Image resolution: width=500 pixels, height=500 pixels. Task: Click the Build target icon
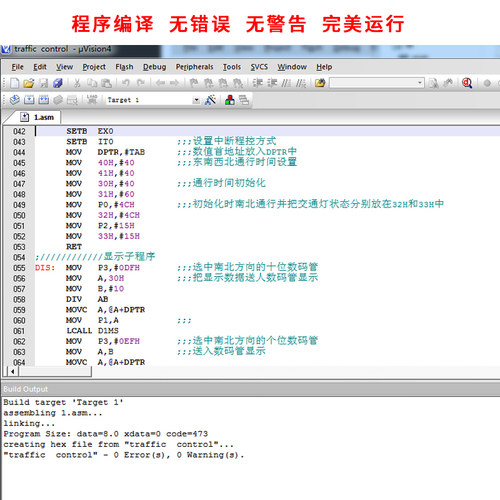(x=29, y=100)
